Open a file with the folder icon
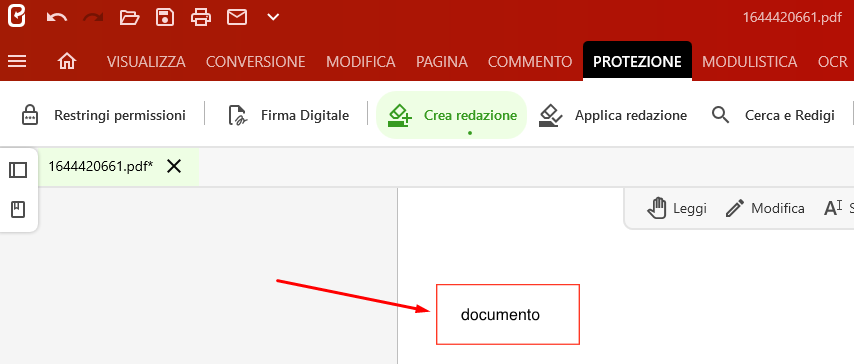Viewport: 854px width, 364px height. [x=130, y=17]
